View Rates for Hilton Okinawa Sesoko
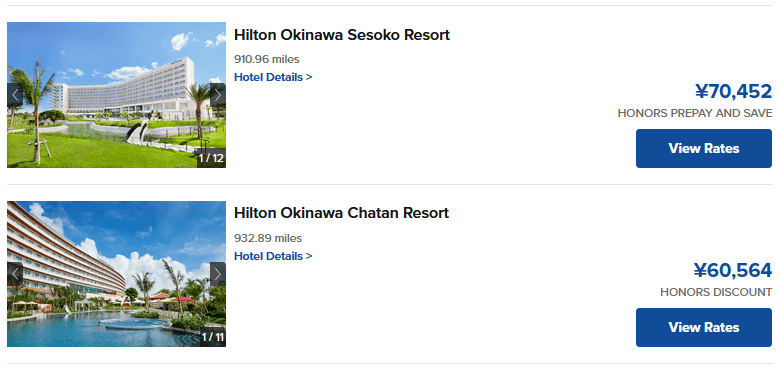This screenshot has height=369, width=779. 703,148
